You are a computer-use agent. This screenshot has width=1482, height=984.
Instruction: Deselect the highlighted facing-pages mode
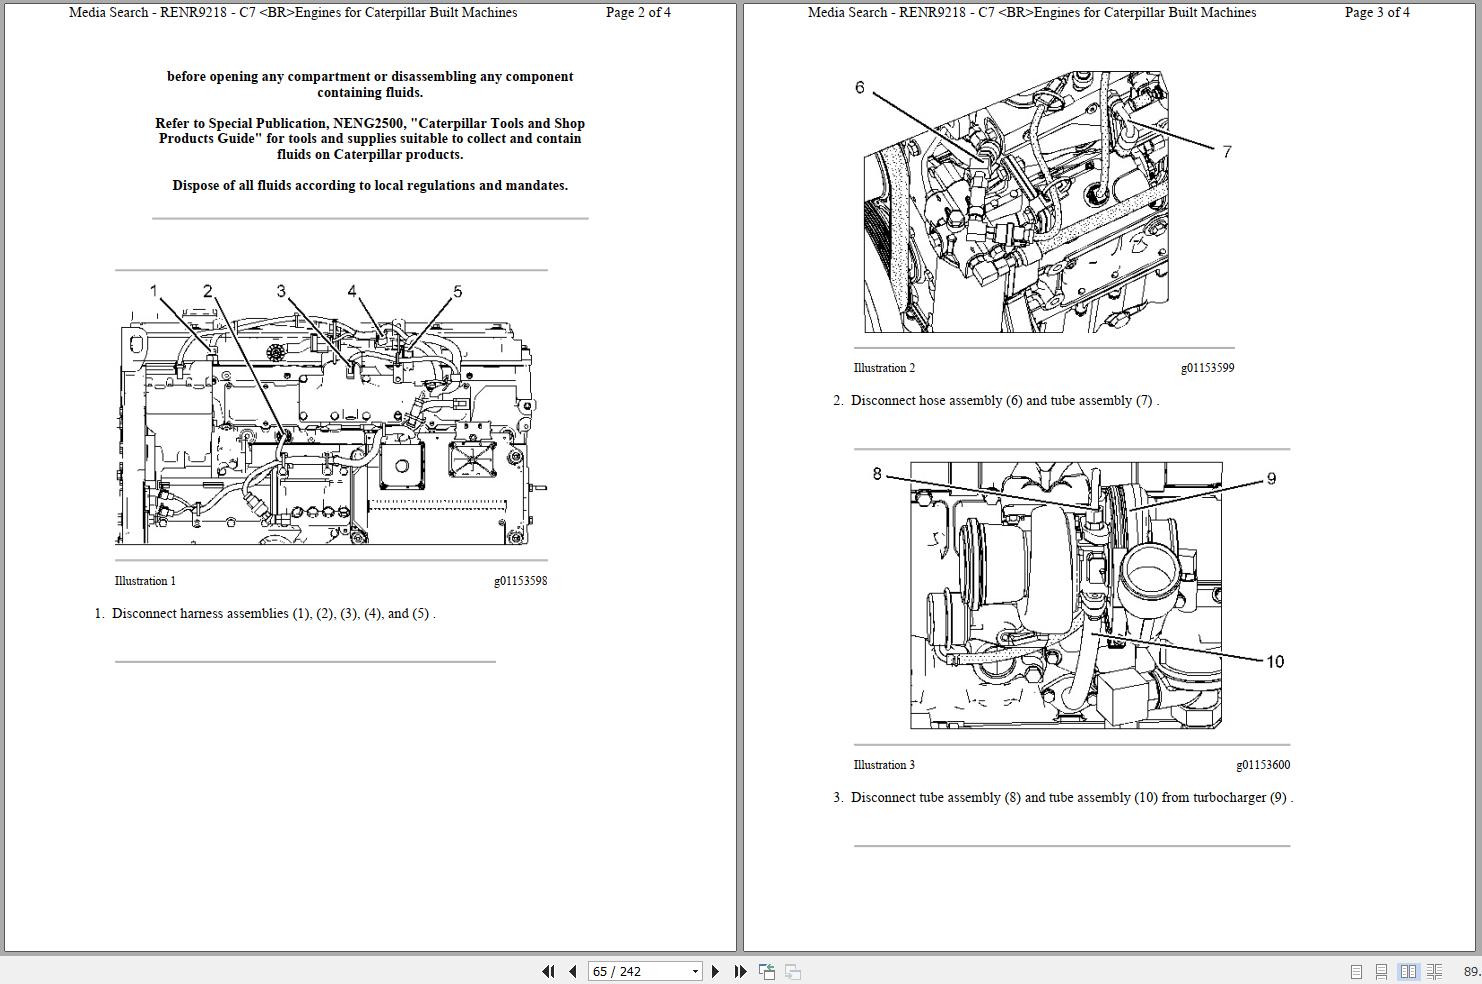[x=1408, y=971]
